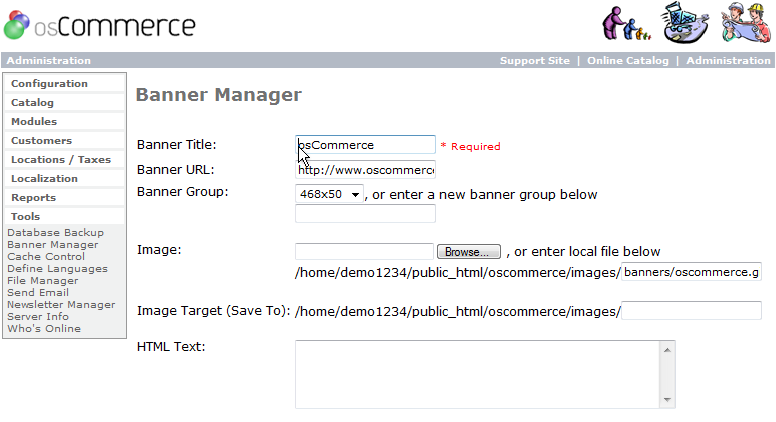Click the Administration link in the right header
776x422 pixels.
click(x=728, y=60)
